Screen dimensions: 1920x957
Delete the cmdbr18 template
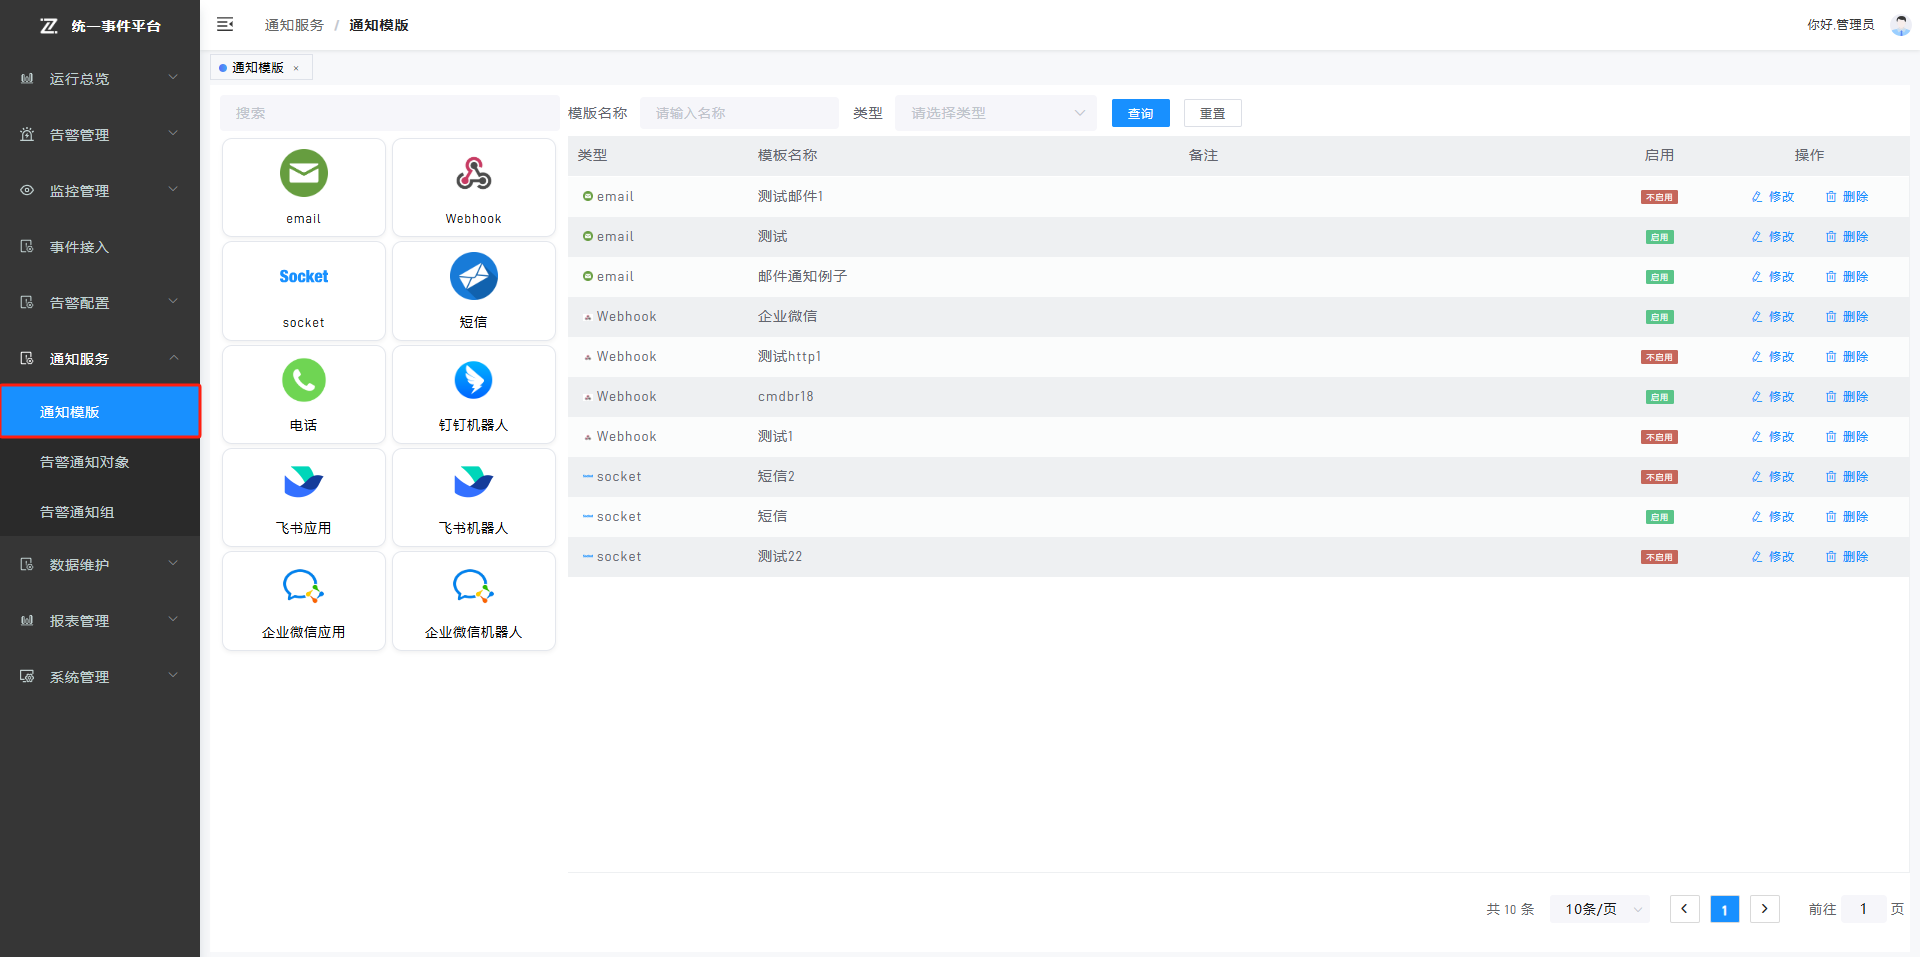(1847, 397)
